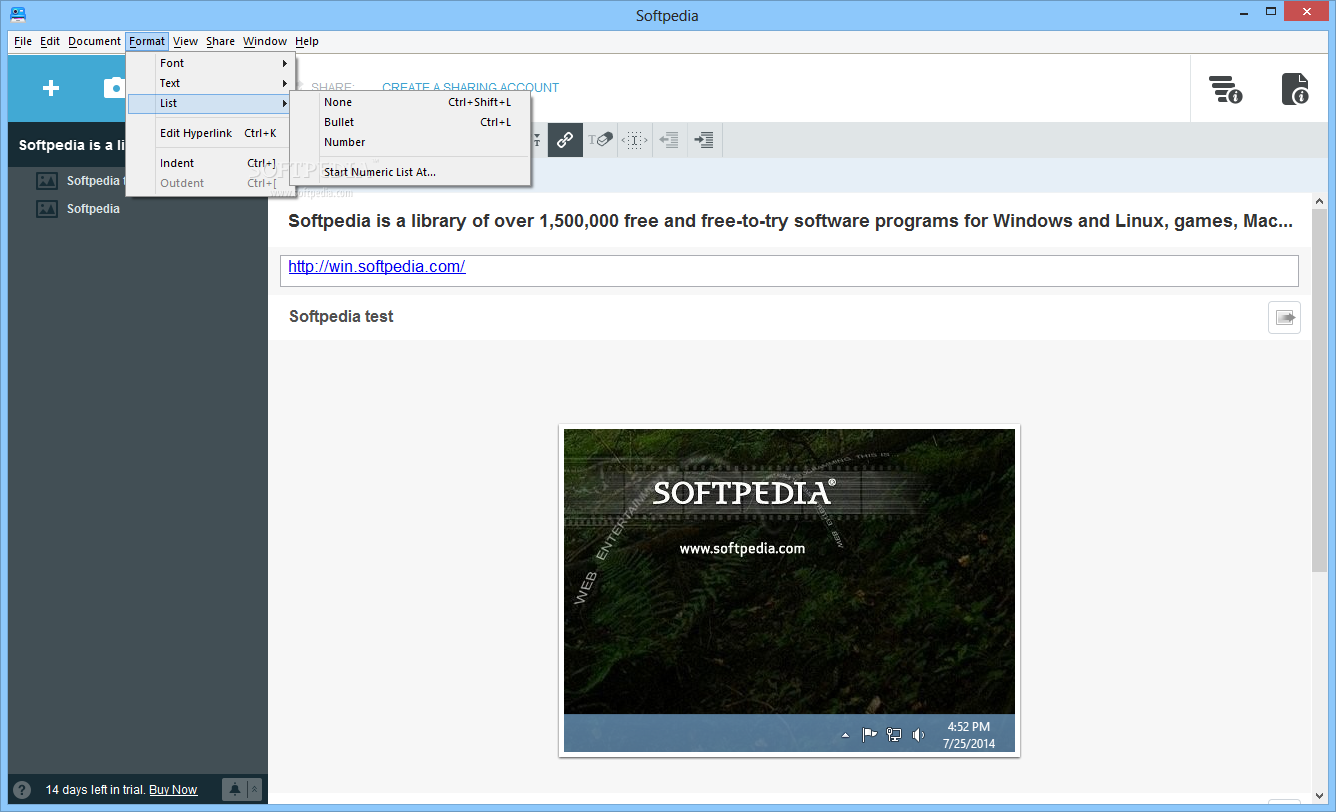Select None list style
This screenshot has width=1336, height=812.
click(410, 102)
